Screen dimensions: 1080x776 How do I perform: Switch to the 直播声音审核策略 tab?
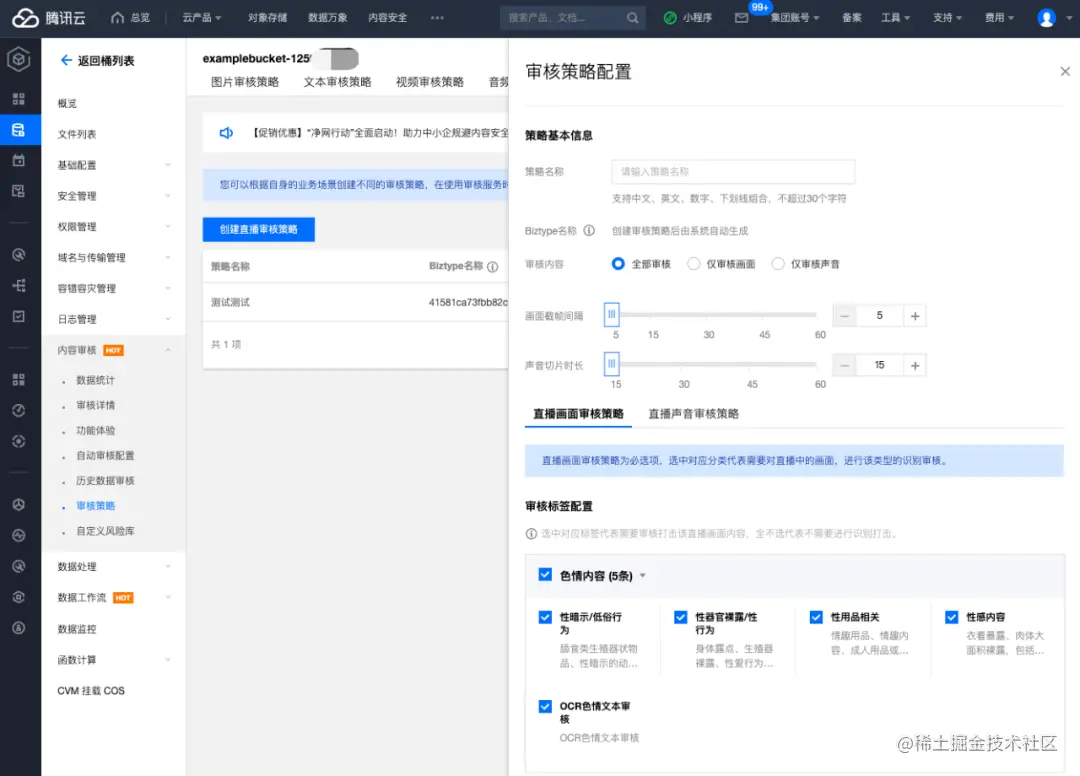click(694, 414)
